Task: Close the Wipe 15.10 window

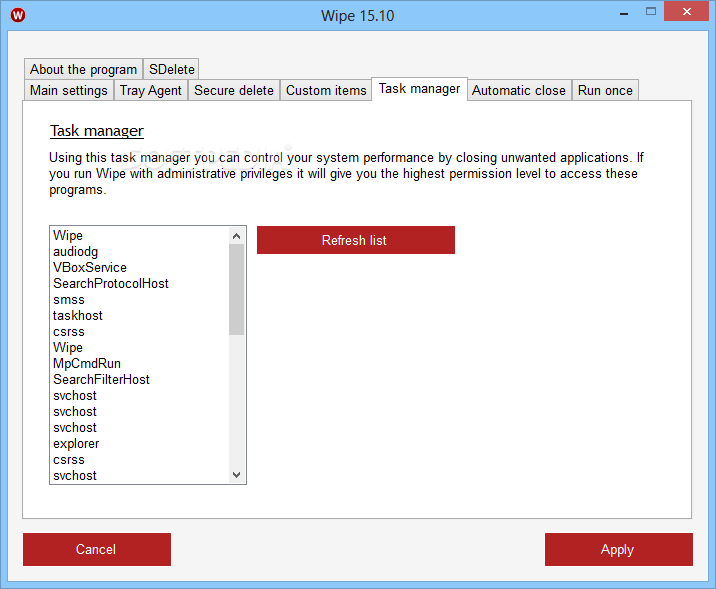Action: coord(686,11)
